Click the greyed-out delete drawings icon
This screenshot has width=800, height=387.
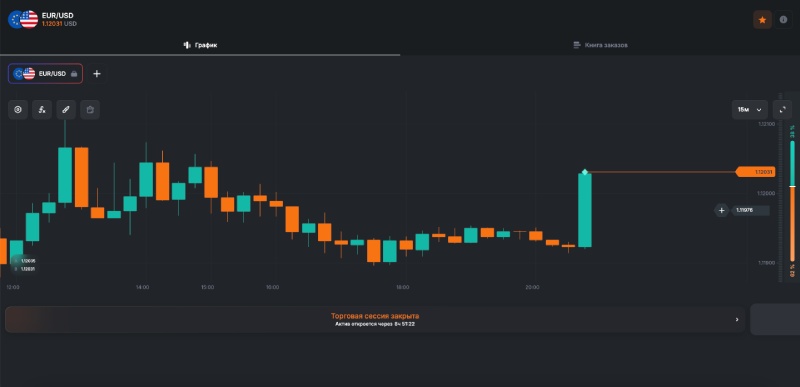tap(90, 110)
